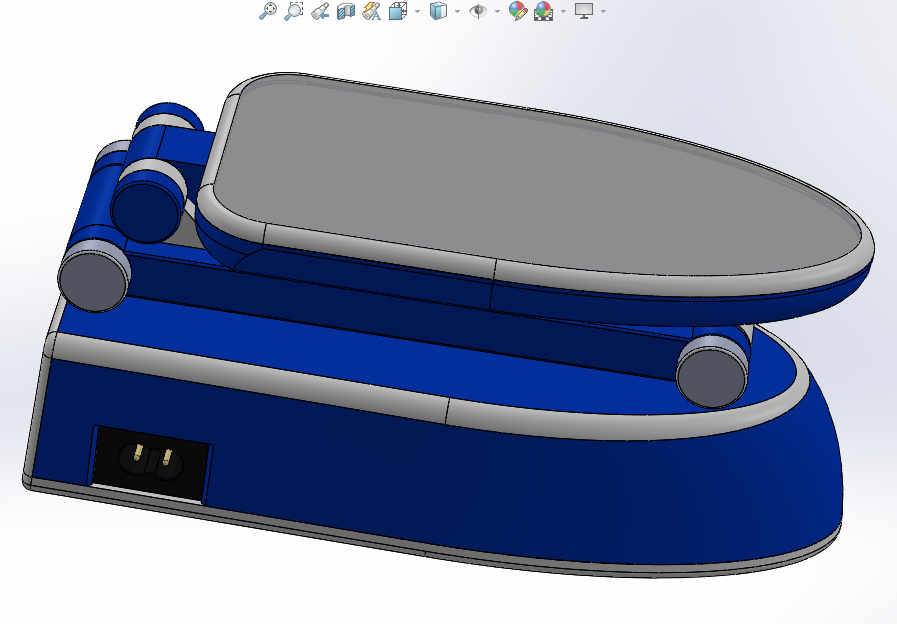Activate the Section View tool
This screenshot has width=897, height=624.
point(346,11)
